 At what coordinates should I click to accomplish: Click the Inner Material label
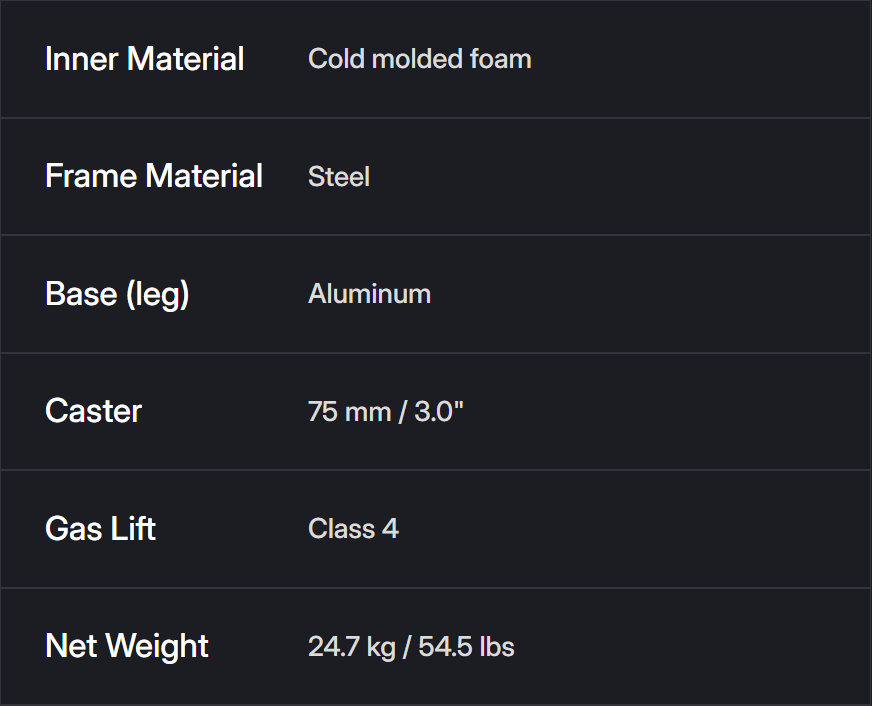tap(144, 59)
